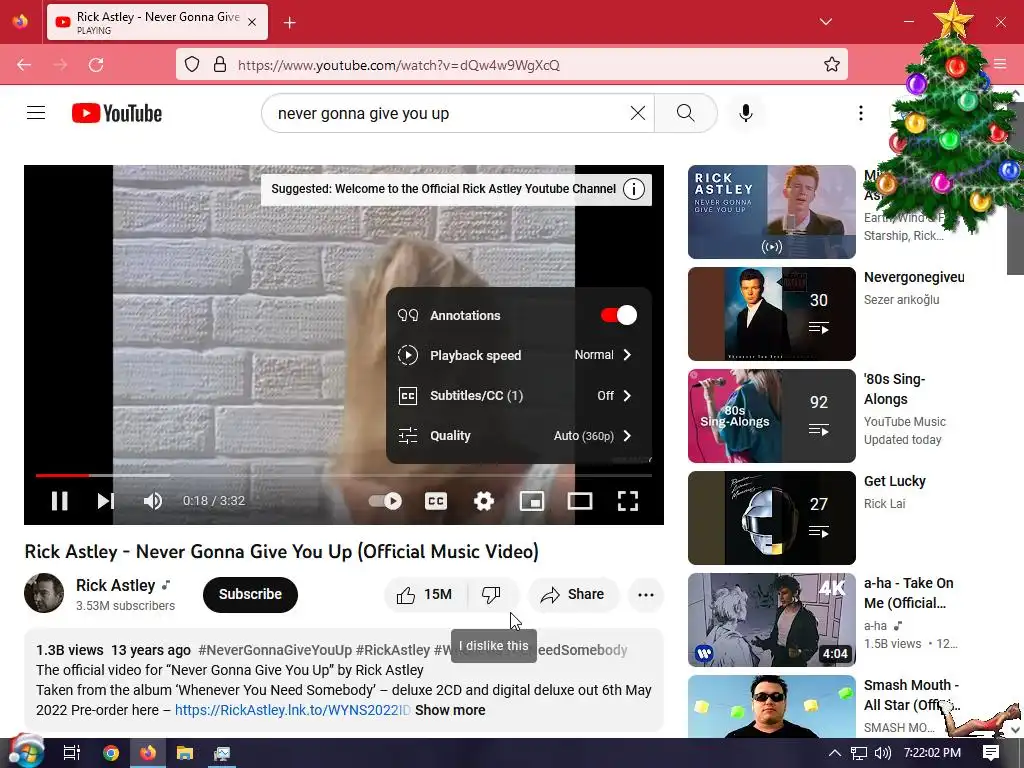The width and height of the screenshot is (1024, 768).
Task: List all tabs dropdown arrow
Action: [825, 22]
